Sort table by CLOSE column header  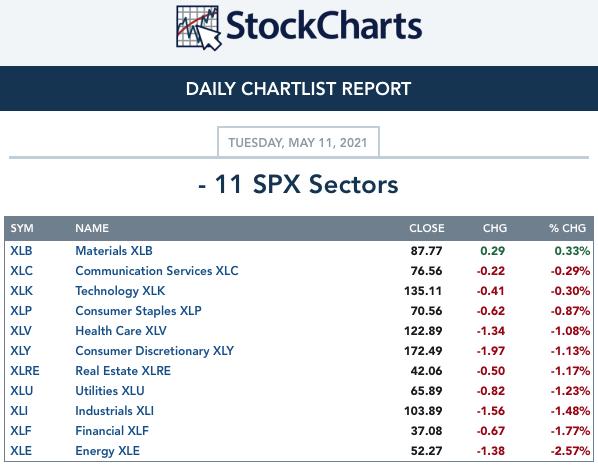[427, 228]
